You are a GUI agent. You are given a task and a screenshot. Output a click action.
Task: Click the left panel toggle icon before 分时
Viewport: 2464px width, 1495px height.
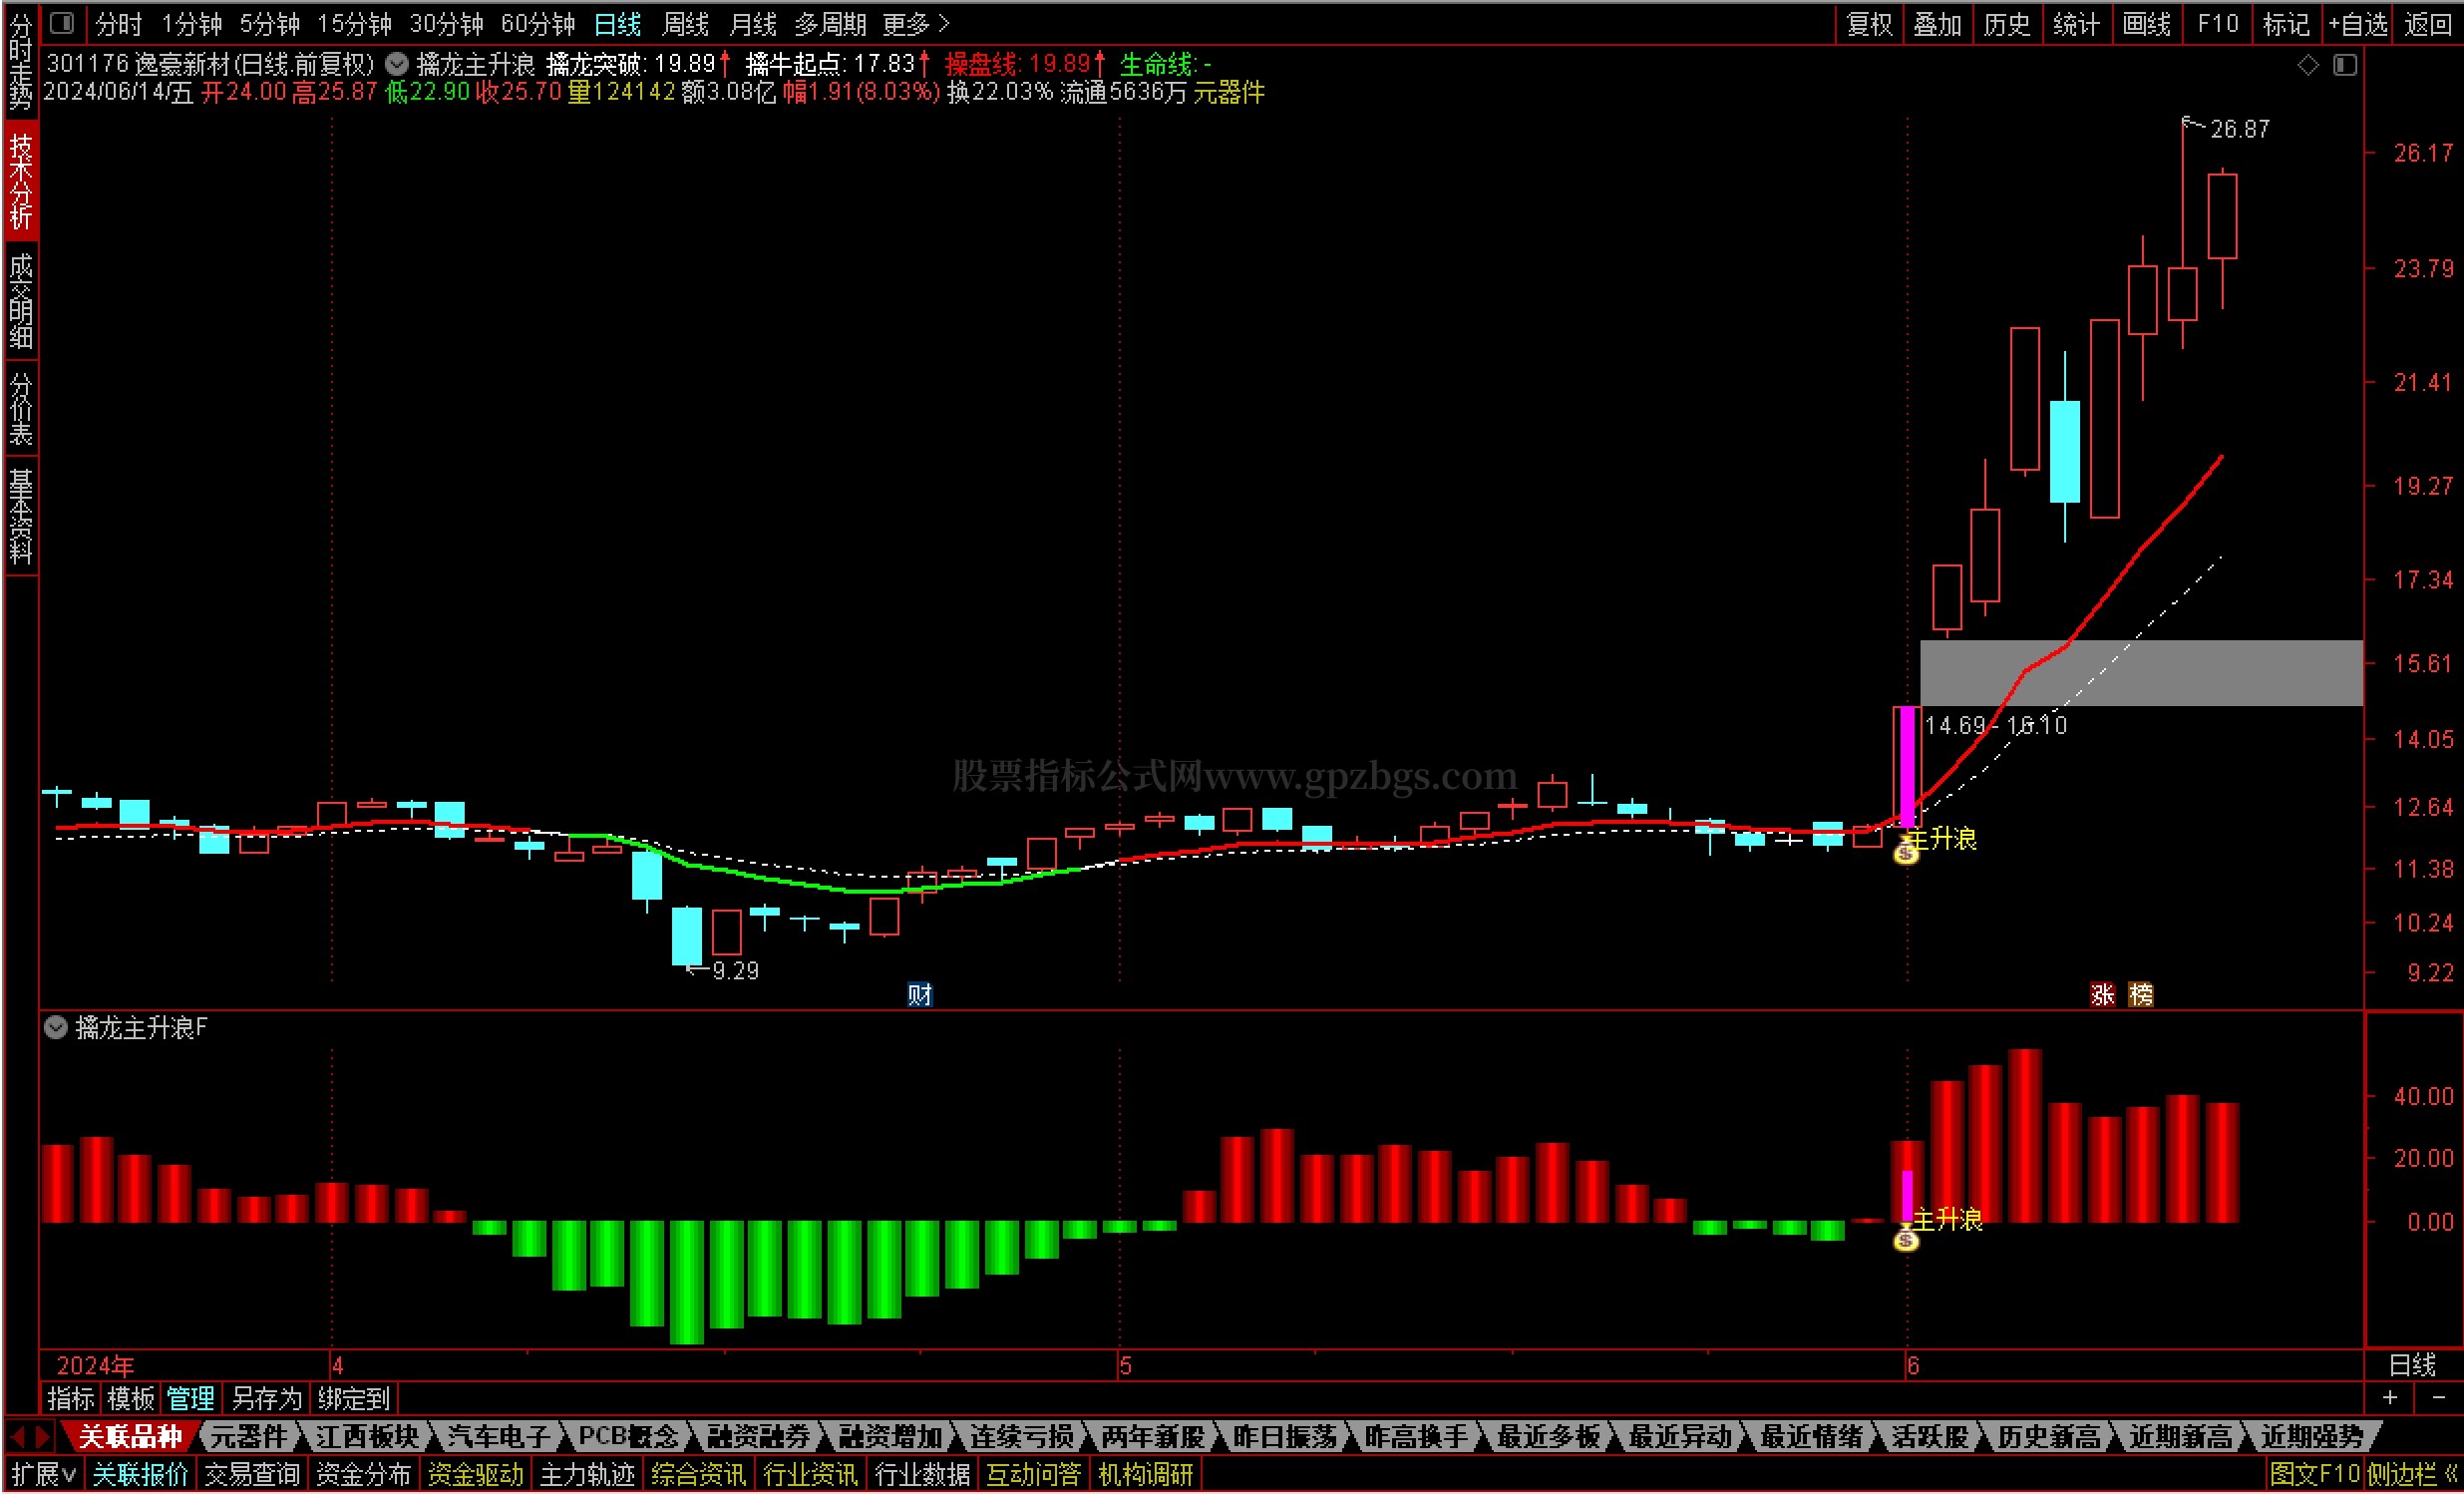point(62,22)
